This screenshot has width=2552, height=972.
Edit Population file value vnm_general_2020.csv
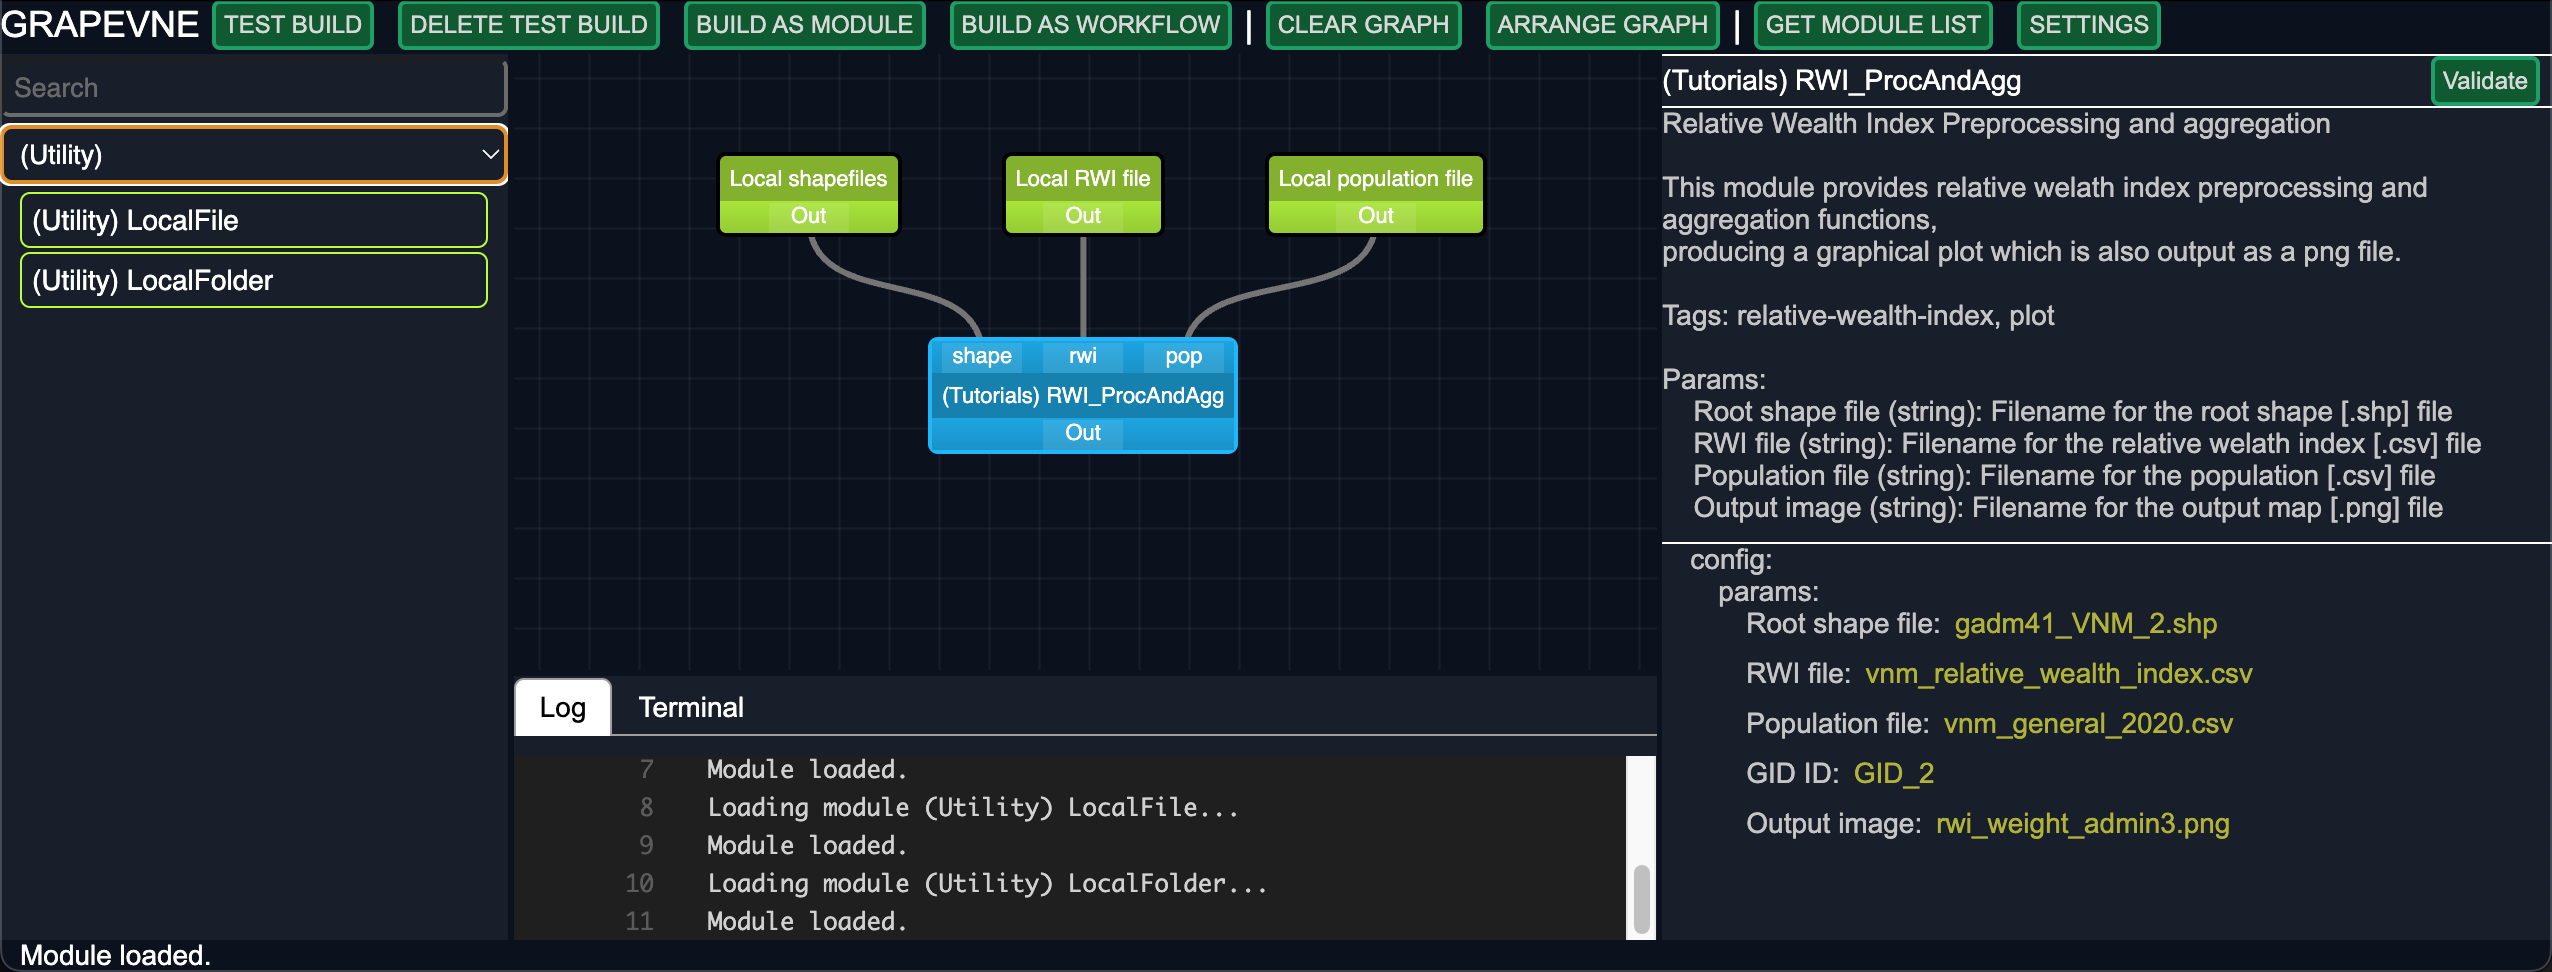[2088, 724]
